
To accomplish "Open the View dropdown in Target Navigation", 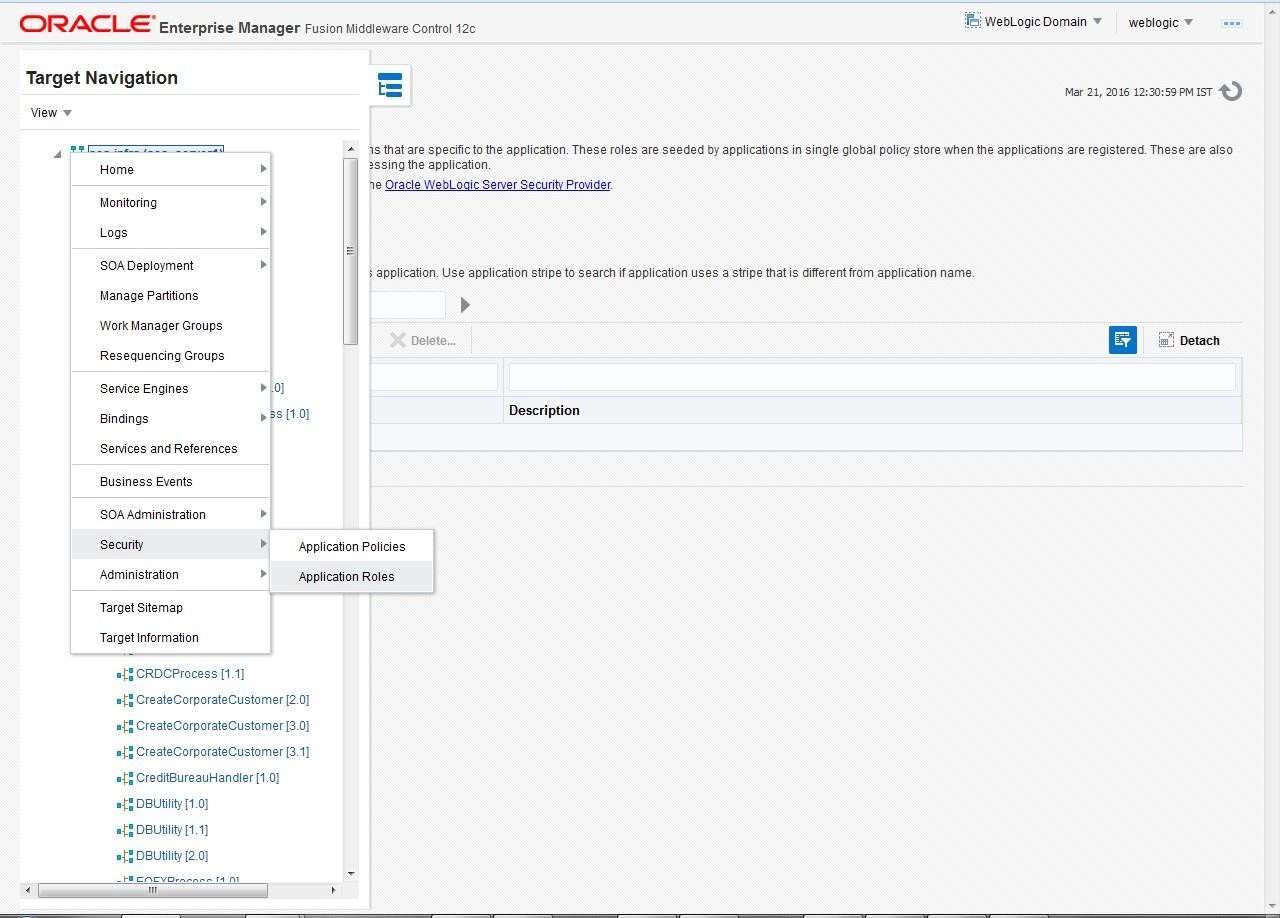I will pos(51,113).
